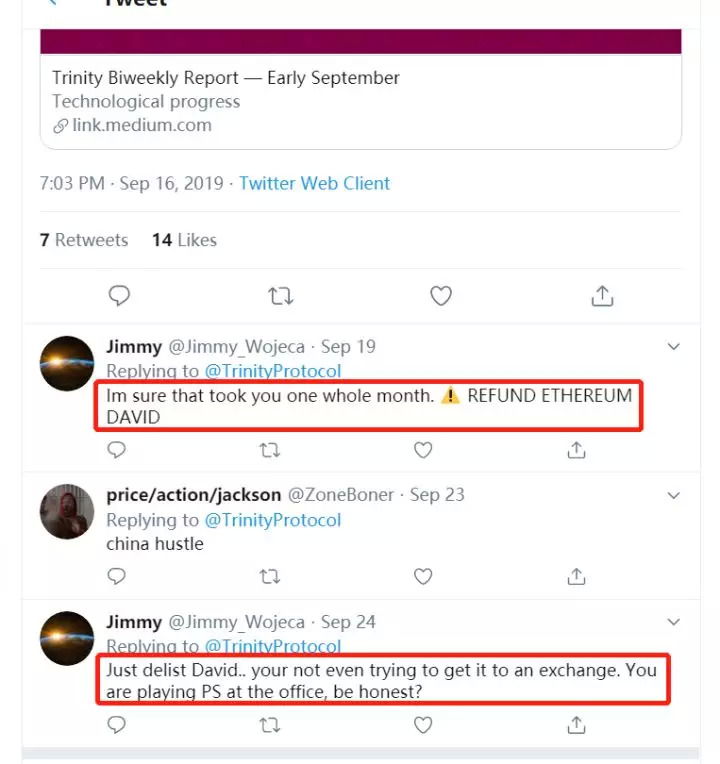View the 14 Likes list
The height and width of the screenshot is (764, 720).
184,240
